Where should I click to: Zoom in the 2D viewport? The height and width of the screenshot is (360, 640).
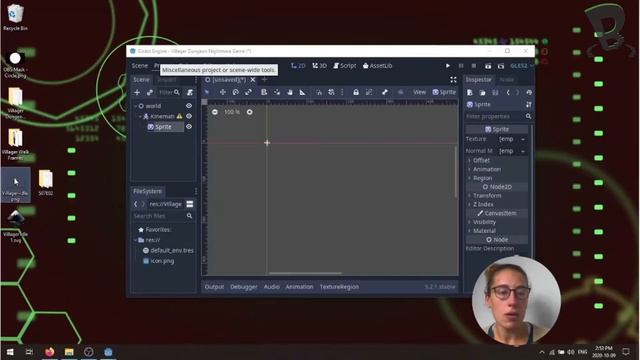[x=249, y=112]
